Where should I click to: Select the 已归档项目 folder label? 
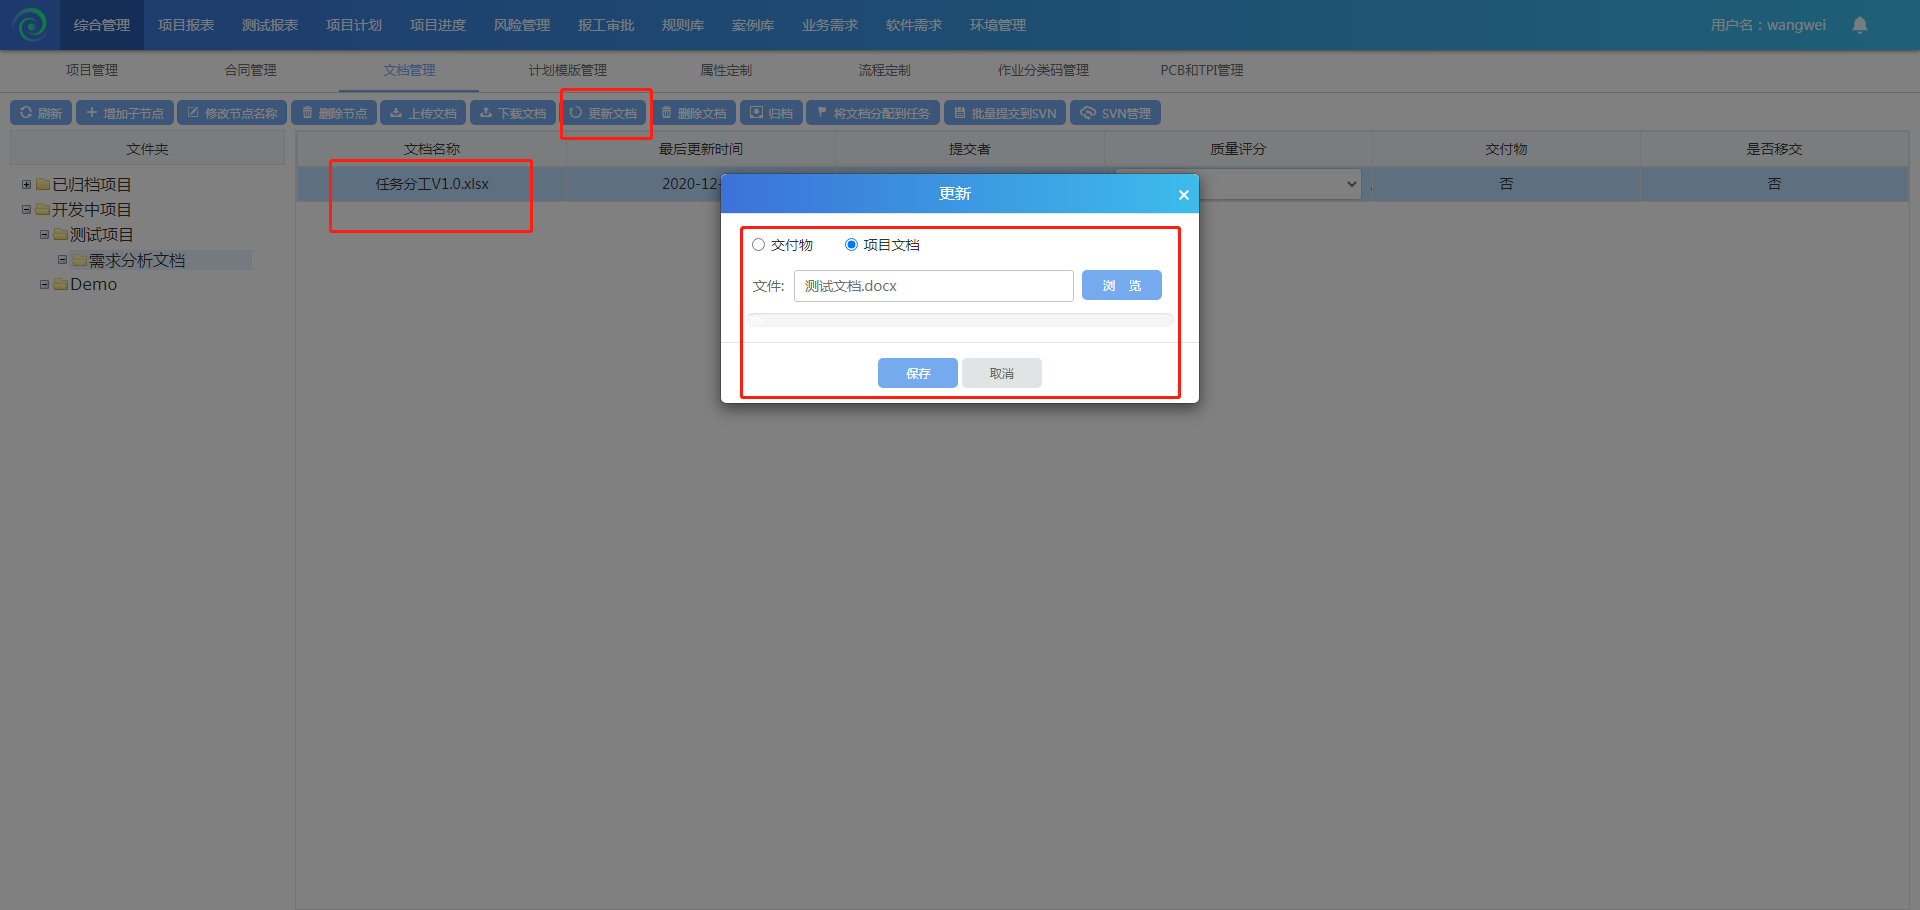click(x=92, y=185)
